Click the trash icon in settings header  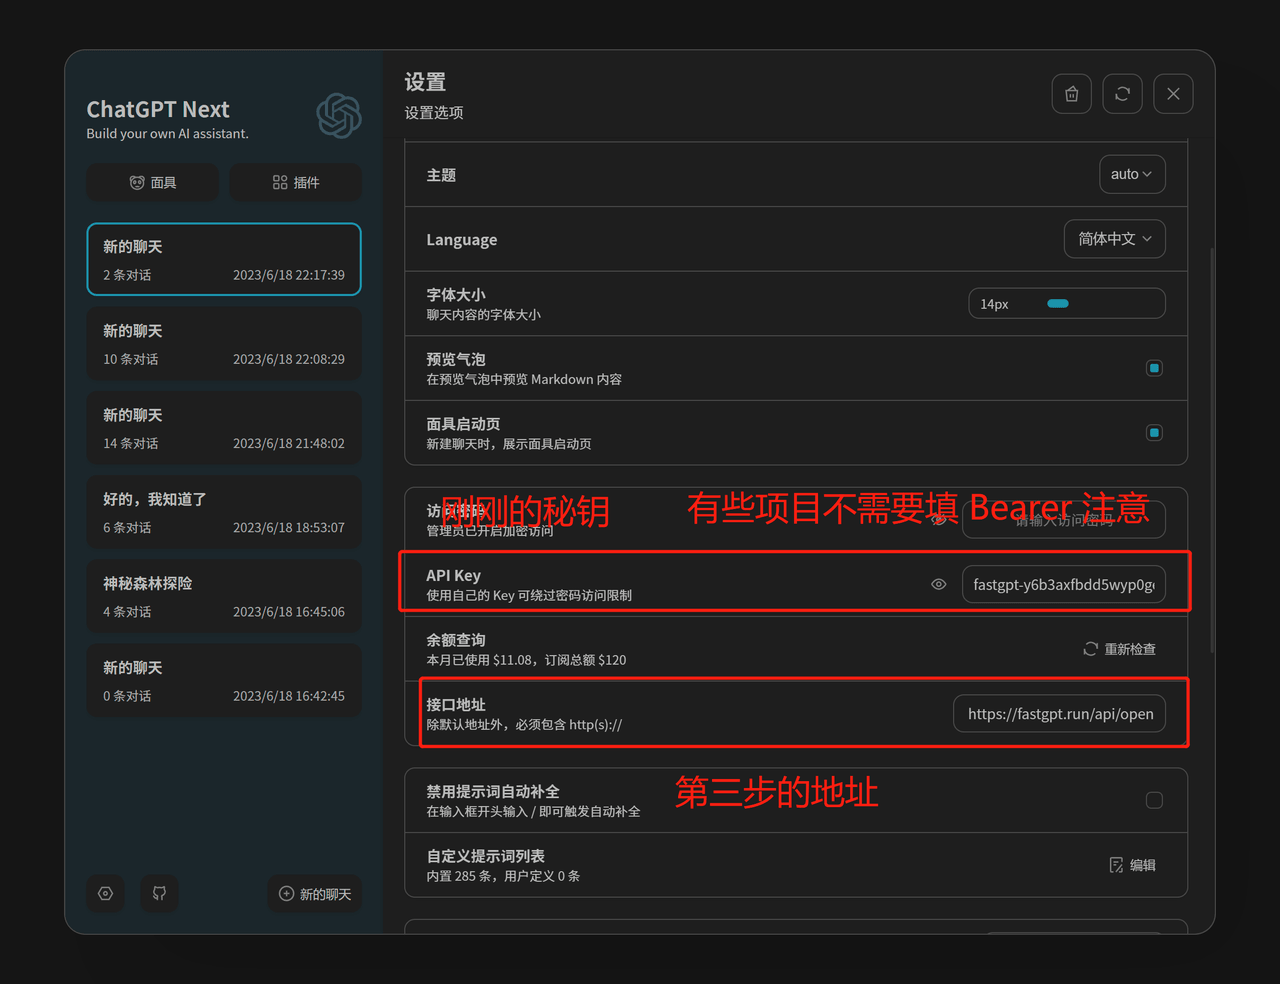pos(1071,93)
